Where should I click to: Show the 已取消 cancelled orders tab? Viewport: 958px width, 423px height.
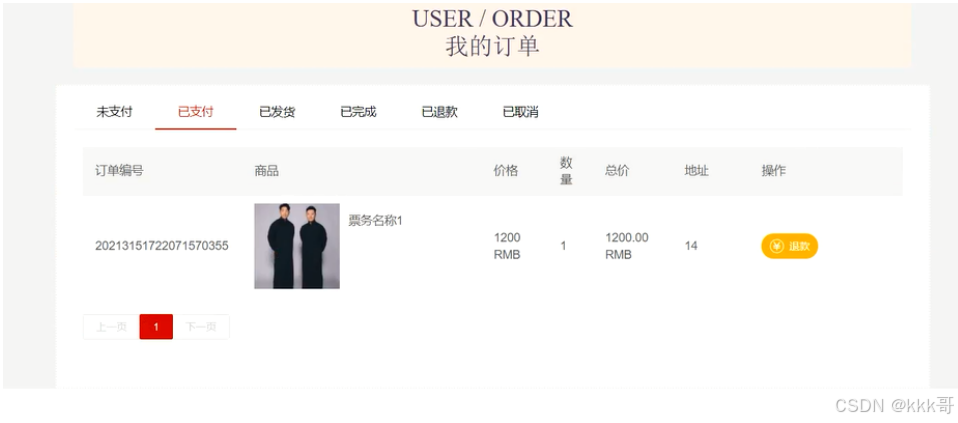(x=521, y=112)
